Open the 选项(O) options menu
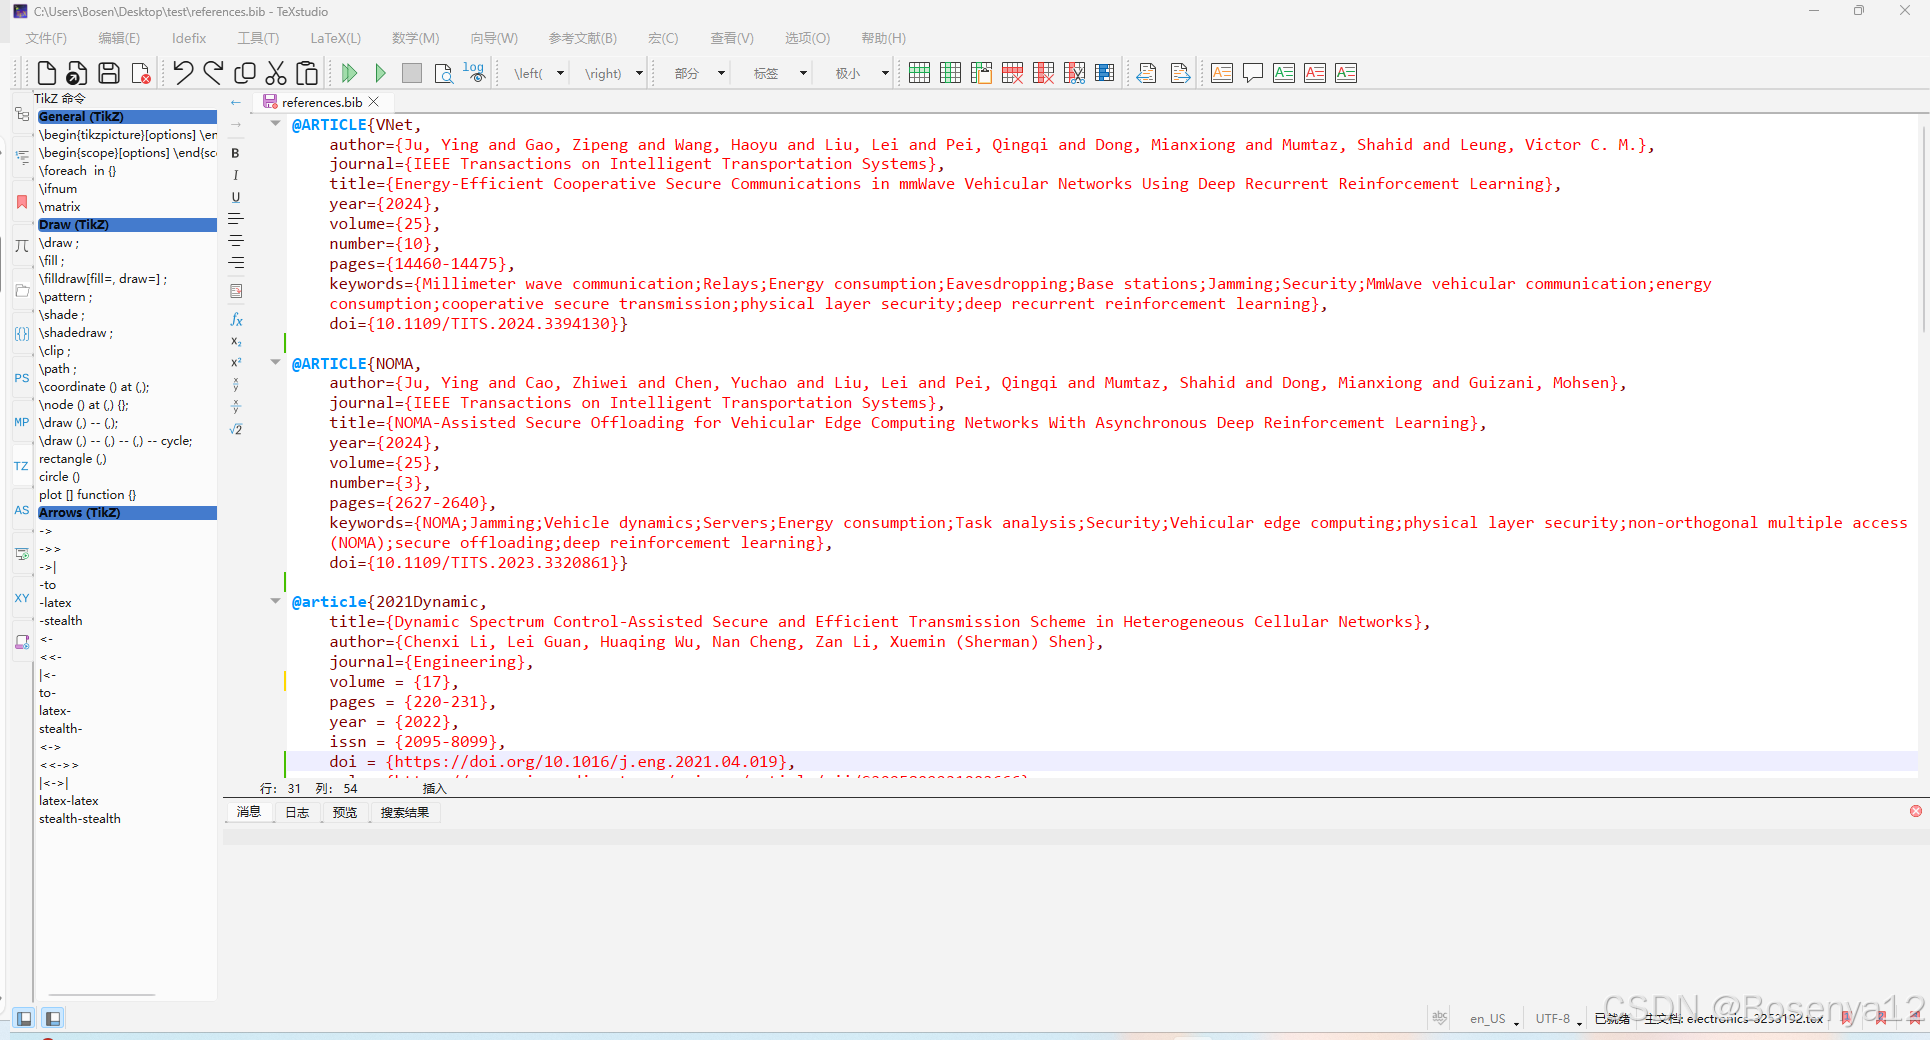The image size is (1930, 1040). click(807, 38)
